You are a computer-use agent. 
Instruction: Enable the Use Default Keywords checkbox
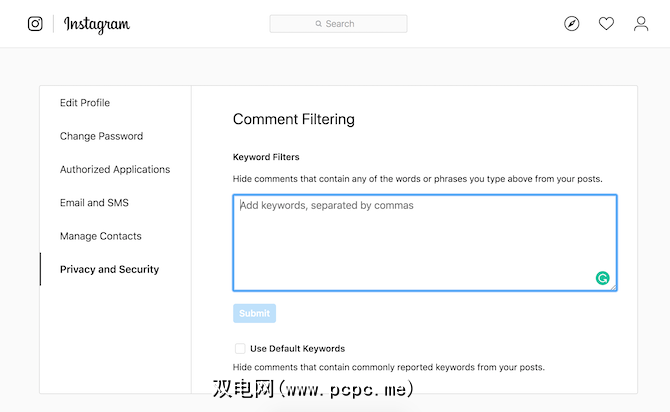(240, 349)
